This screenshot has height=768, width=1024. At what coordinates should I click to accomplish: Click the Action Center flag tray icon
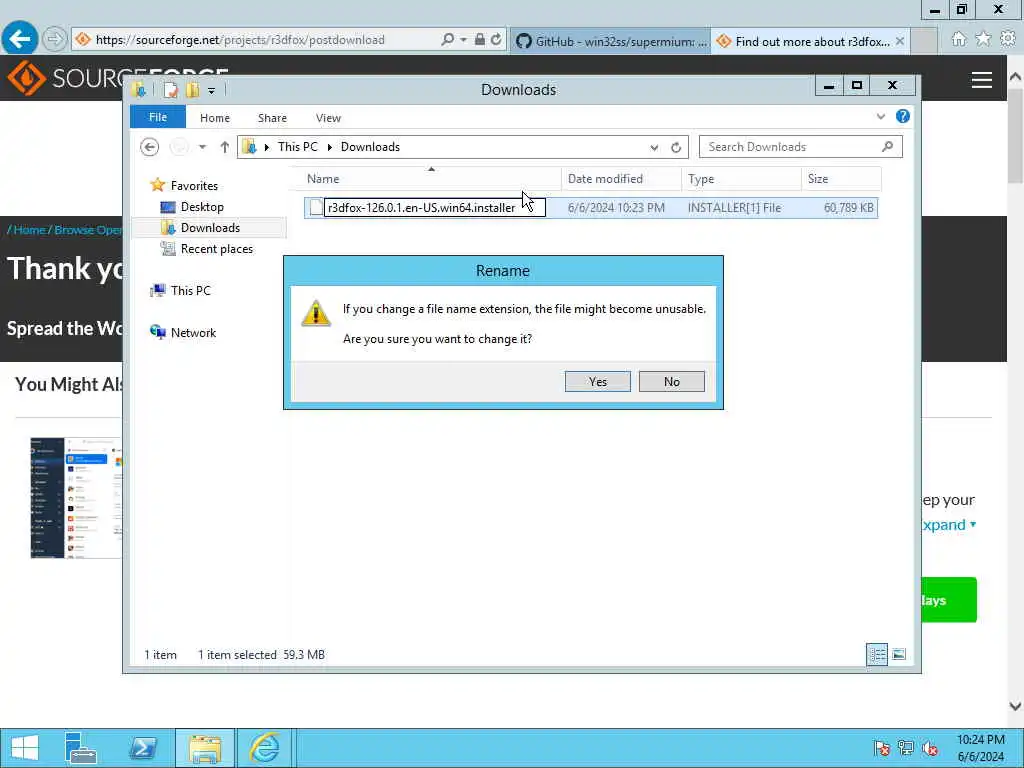point(881,748)
